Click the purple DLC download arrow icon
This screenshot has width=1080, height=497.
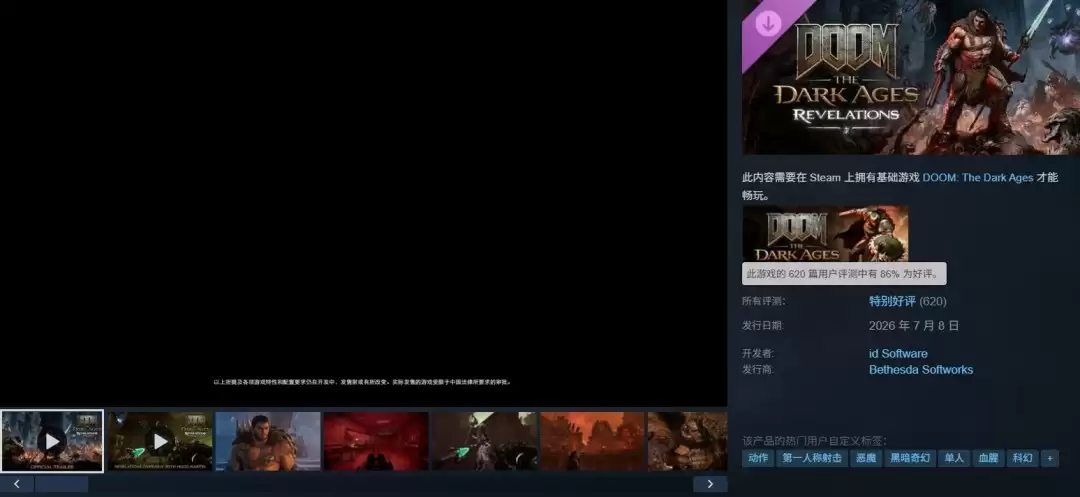click(769, 24)
